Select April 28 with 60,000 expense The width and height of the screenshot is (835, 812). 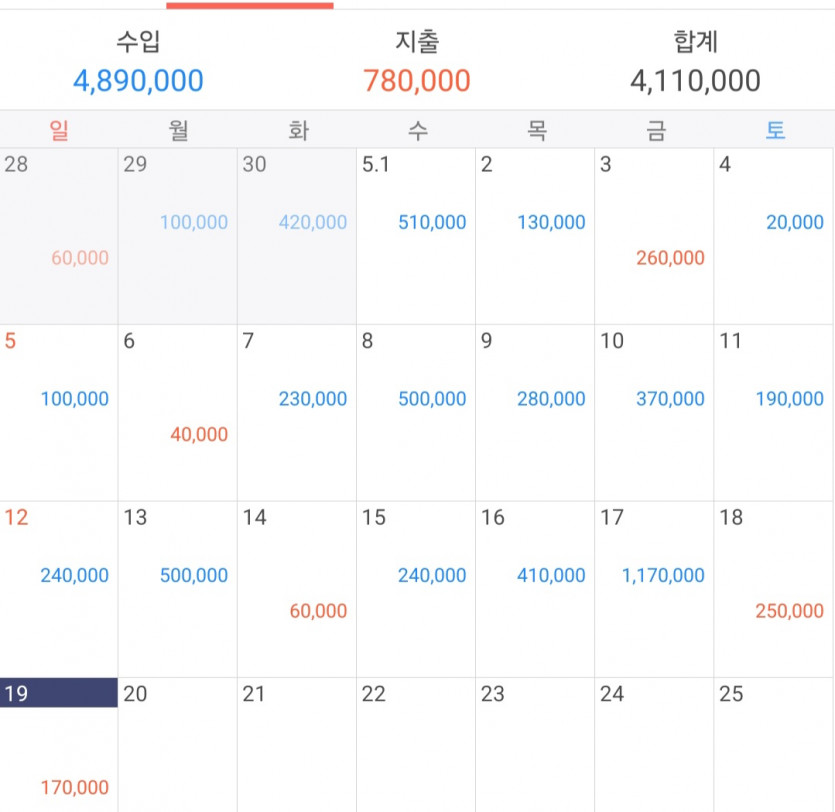point(59,236)
